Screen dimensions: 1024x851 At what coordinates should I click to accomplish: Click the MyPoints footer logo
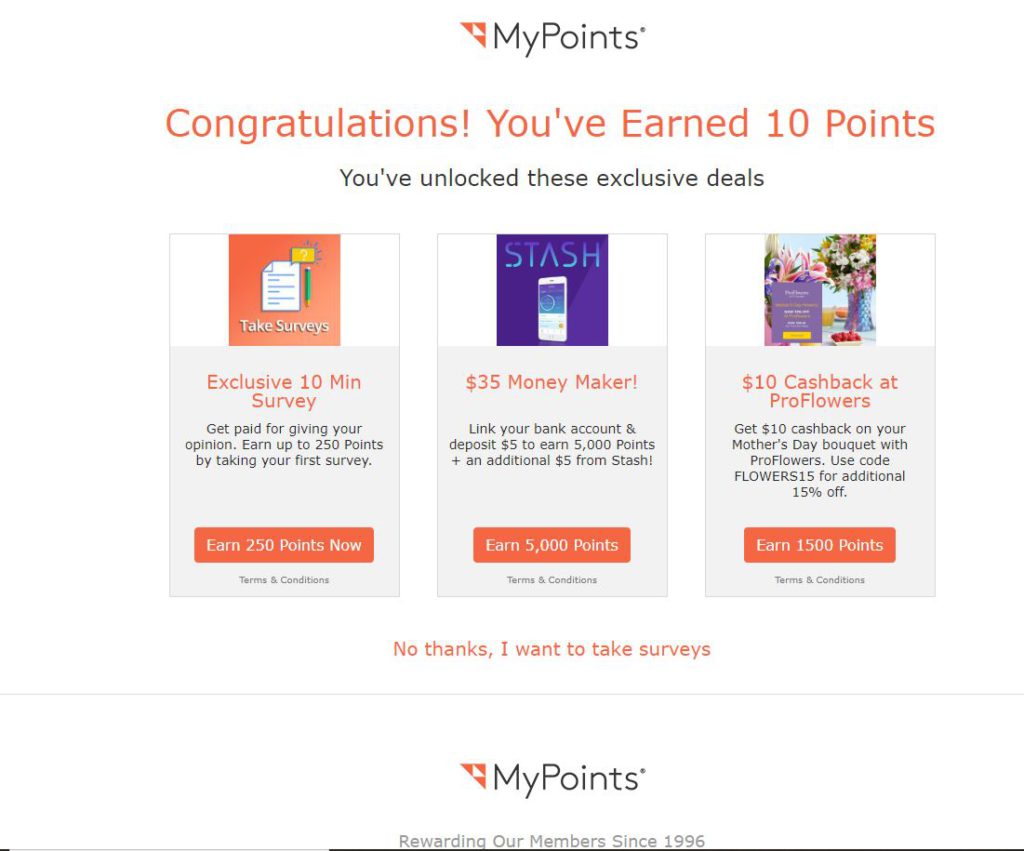[552, 779]
